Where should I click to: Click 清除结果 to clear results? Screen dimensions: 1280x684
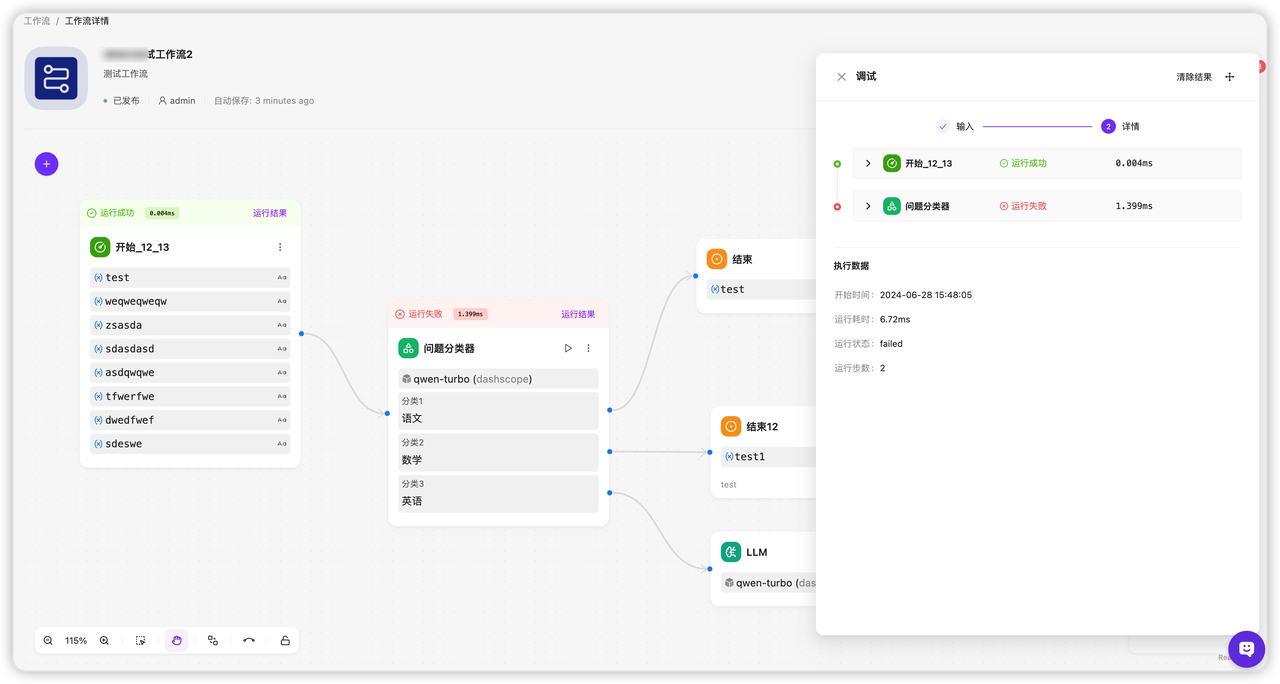[x=1194, y=77]
